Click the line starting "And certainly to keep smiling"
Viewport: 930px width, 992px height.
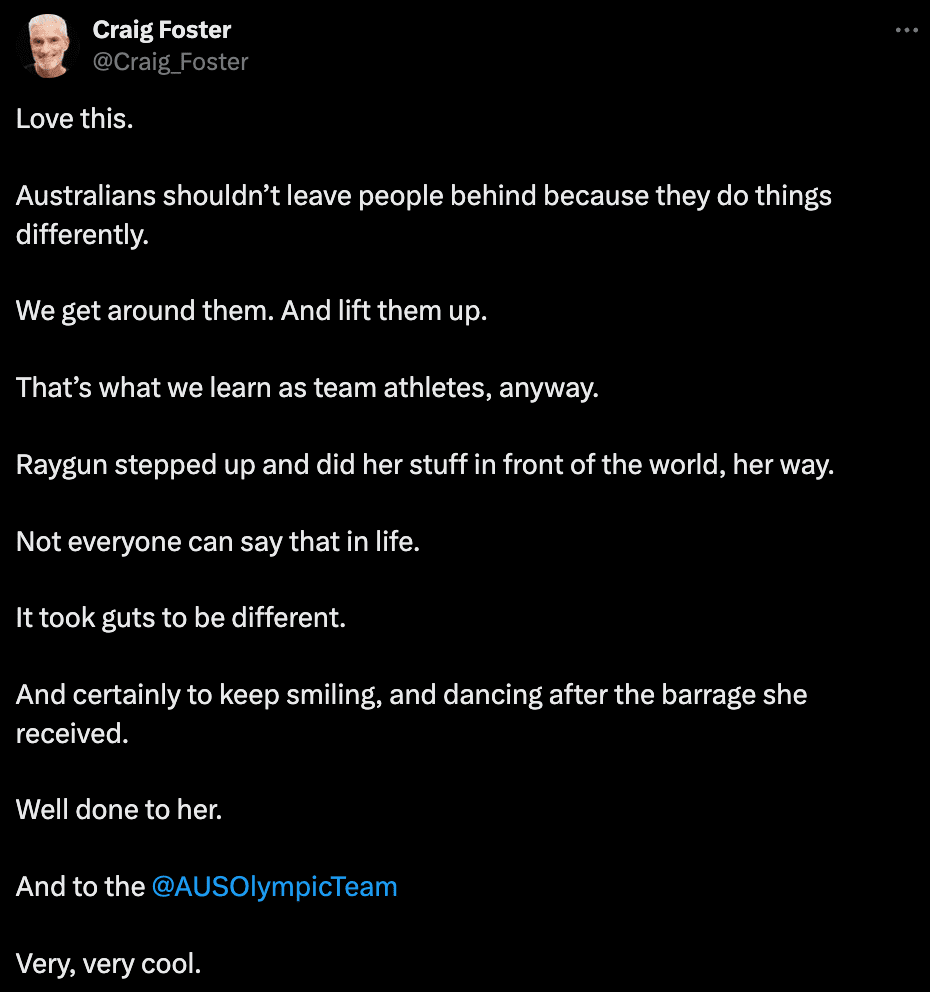(x=411, y=695)
